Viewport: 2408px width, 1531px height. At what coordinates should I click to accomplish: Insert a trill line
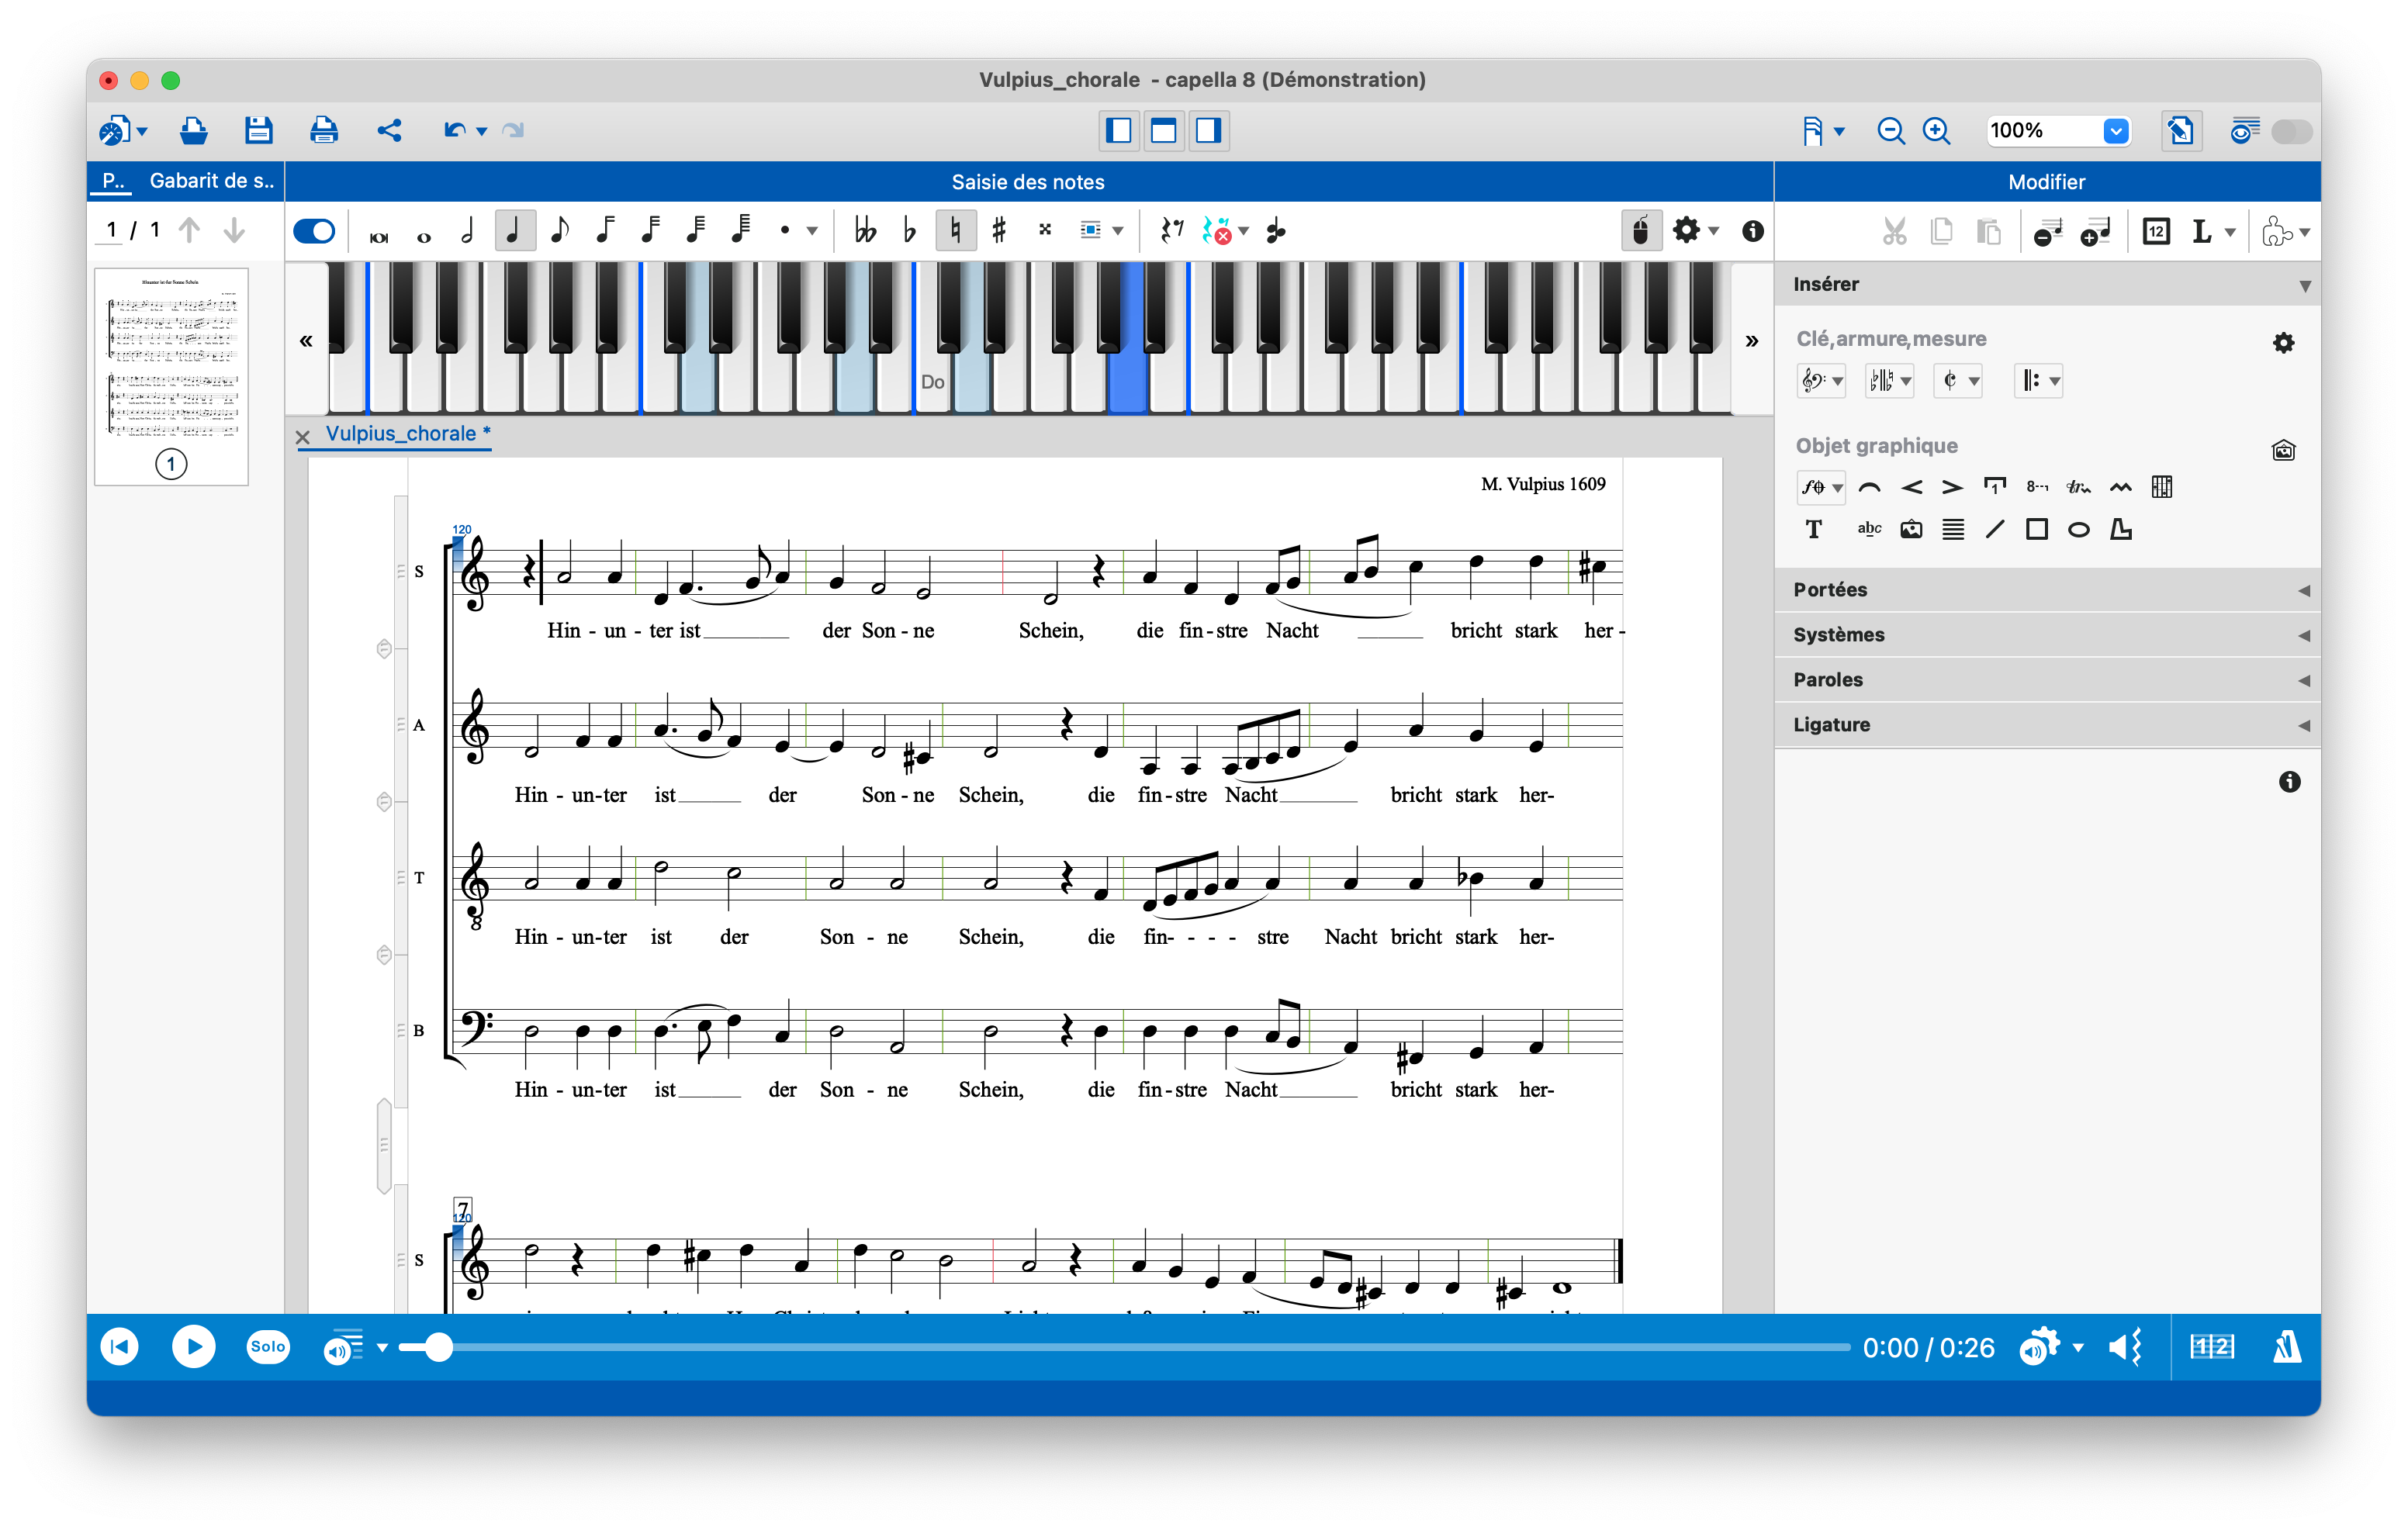coord(2079,488)
